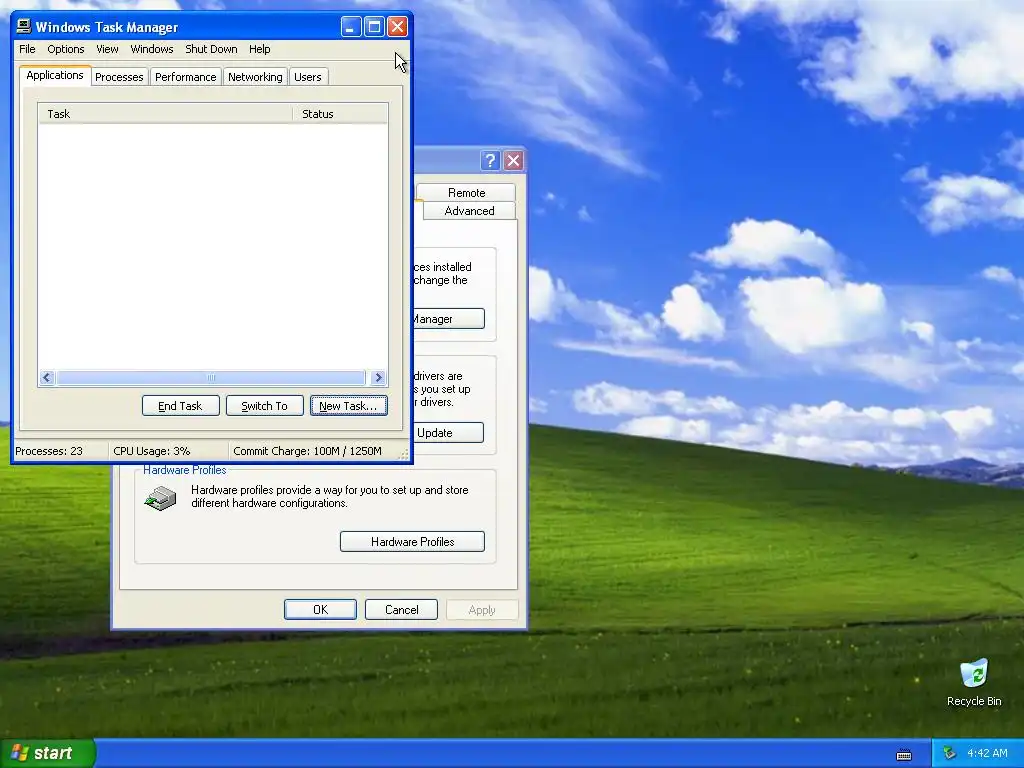Screen dimensions: 1024x768
Task: Select the Remote tab in System Properties
Action: tap(466, 193)
